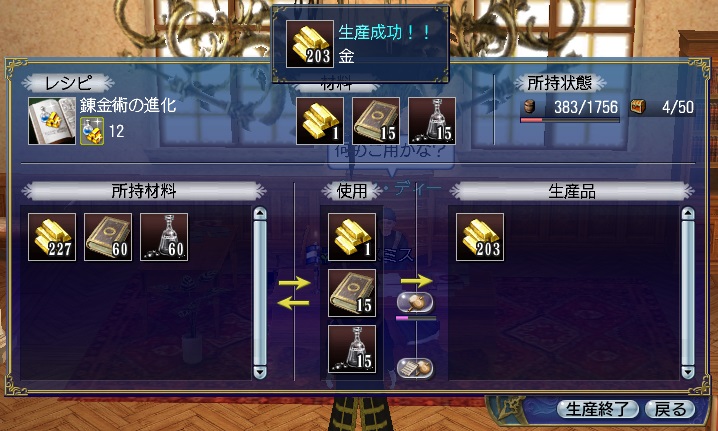Image resolution: width=718 pixels, height=431 pixels.
Task: Click the produced gold 203 in 生産品 panel
Action: pos(480,237)
